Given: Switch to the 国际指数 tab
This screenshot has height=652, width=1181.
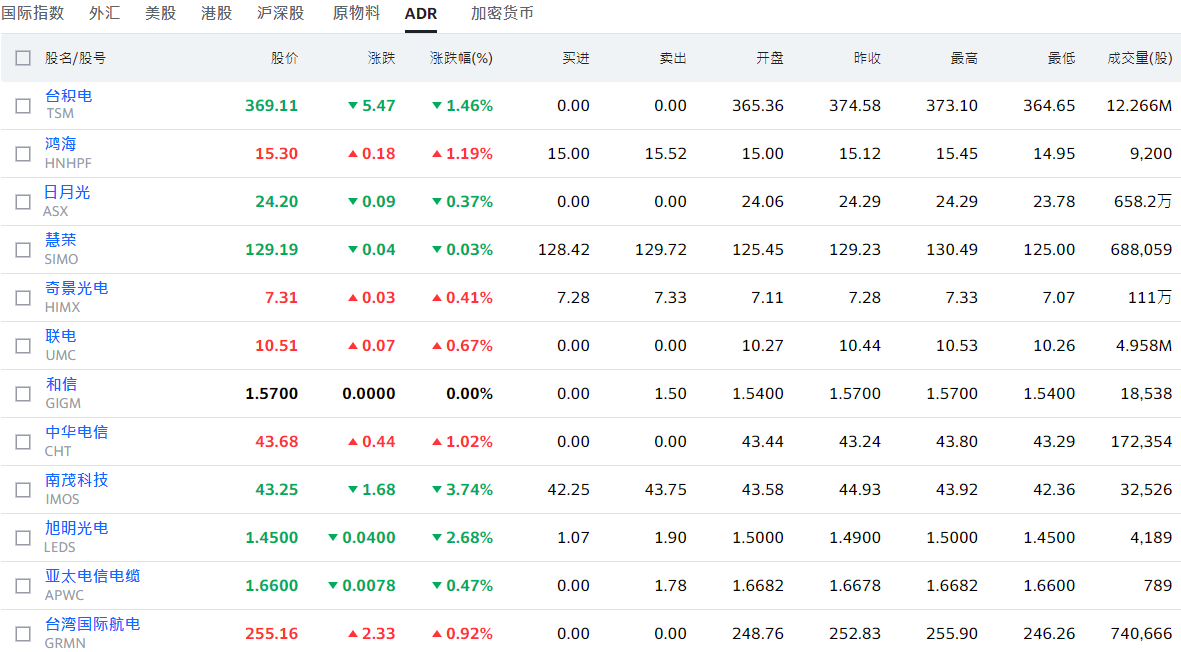Looking at the screenshot, I should 33,13.
